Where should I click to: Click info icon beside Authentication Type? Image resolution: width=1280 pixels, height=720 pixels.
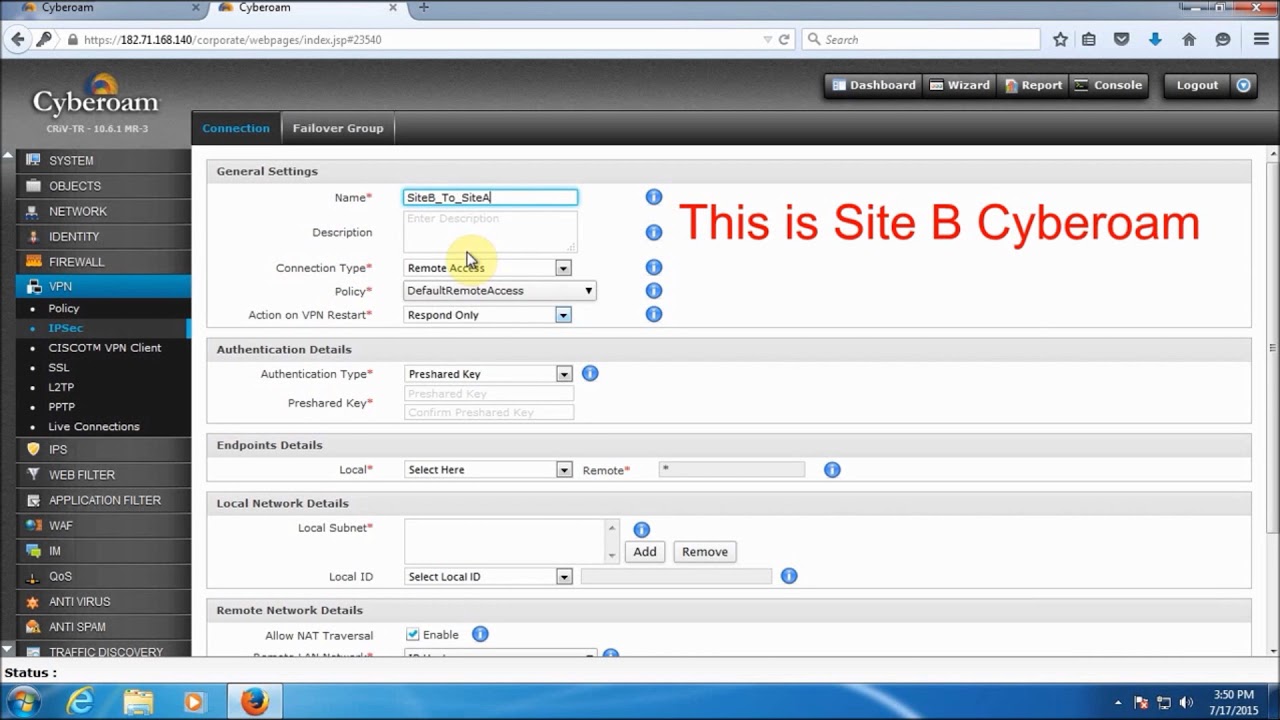[x=590, y=373]
